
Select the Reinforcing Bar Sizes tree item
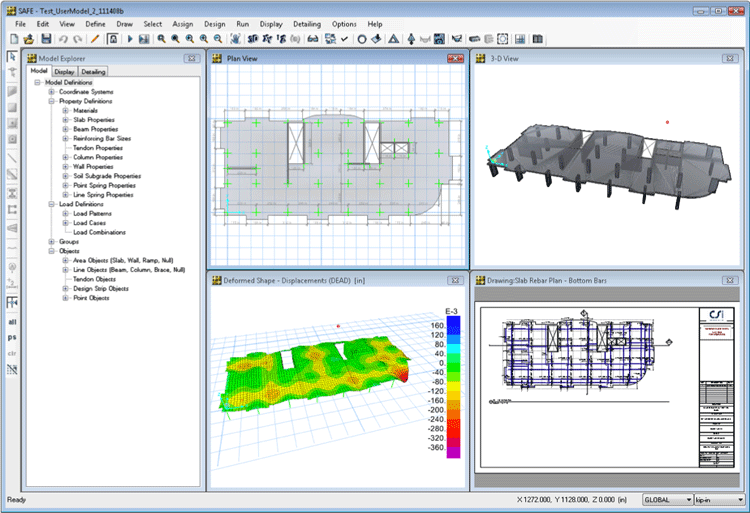click(102, 139)
